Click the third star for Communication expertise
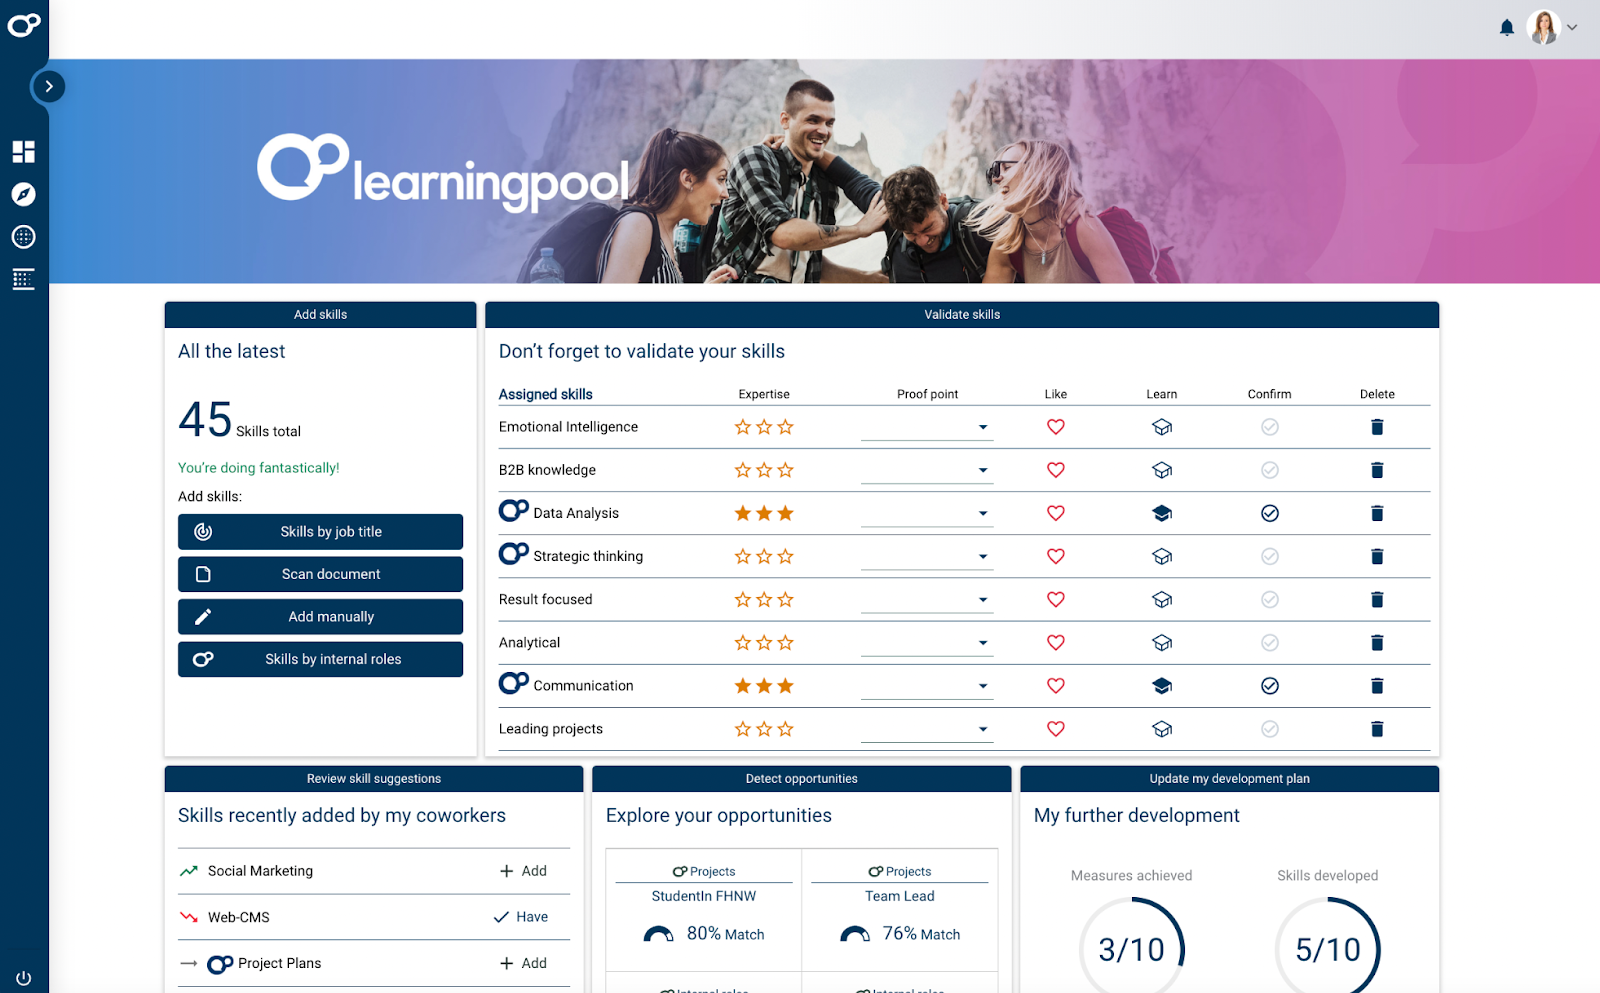Image resolution: width=1600 pixels, height=993 pixels. point(786,686)
